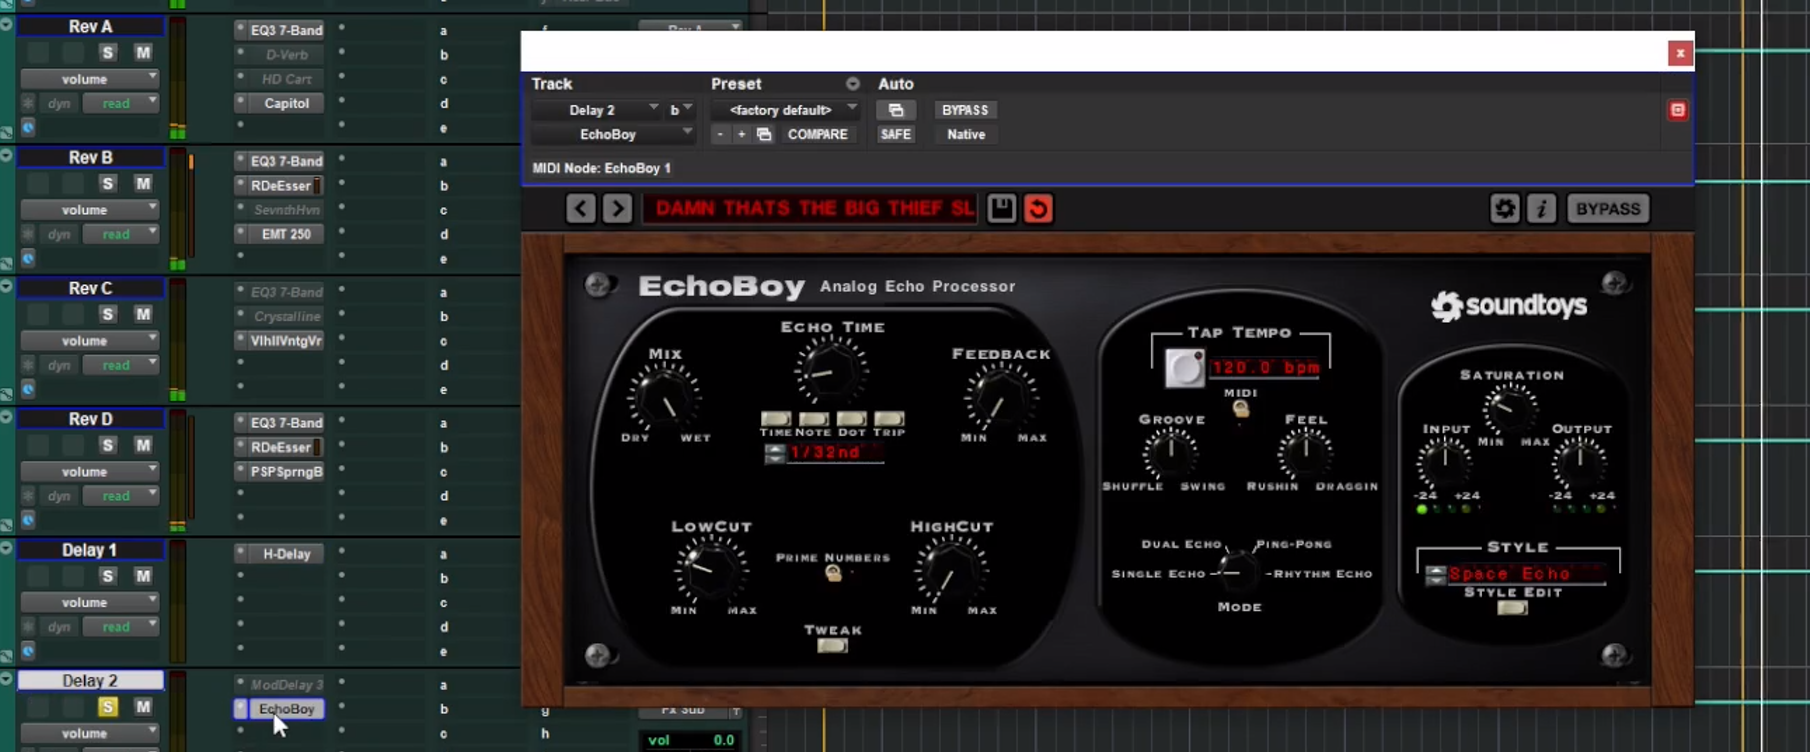The image size is (1810, 752).
Task: Click the Space Echo style display field
Action: click(x=1524, y=574)
